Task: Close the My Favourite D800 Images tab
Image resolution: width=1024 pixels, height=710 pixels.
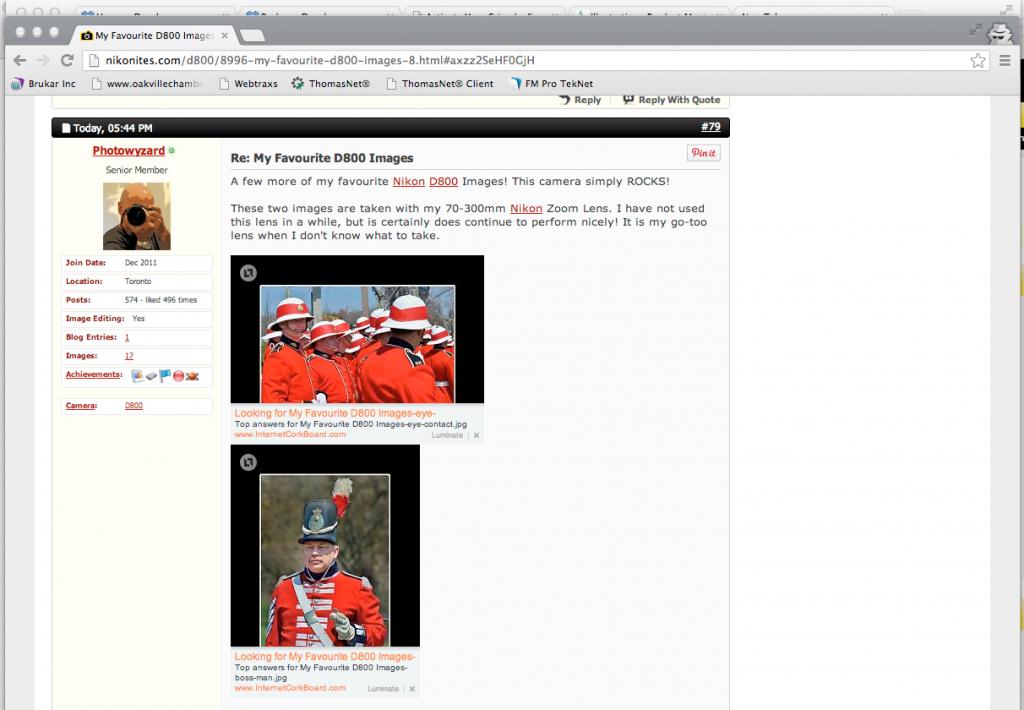Action: point(225,35)
